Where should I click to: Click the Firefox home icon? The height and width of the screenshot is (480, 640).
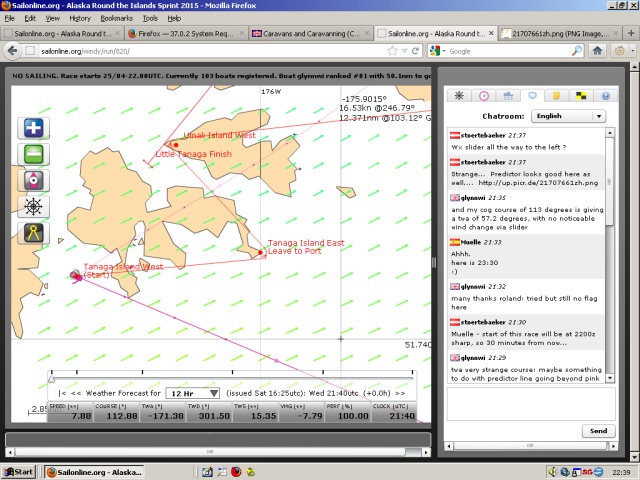[x=598, y=51]
